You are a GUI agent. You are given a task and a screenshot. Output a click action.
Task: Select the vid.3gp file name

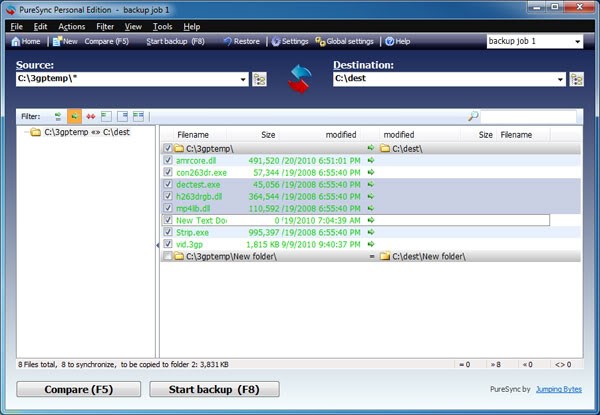[189, 244]
